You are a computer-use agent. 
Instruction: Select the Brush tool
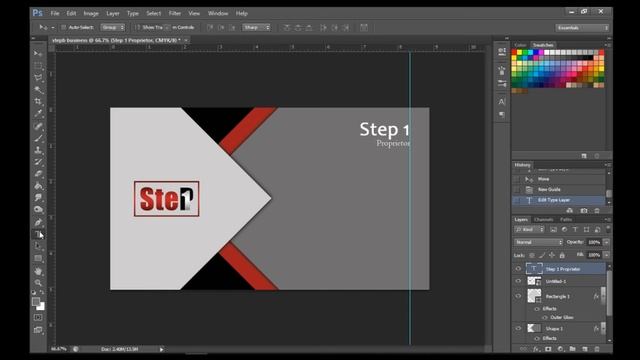(x=38, y=138)
